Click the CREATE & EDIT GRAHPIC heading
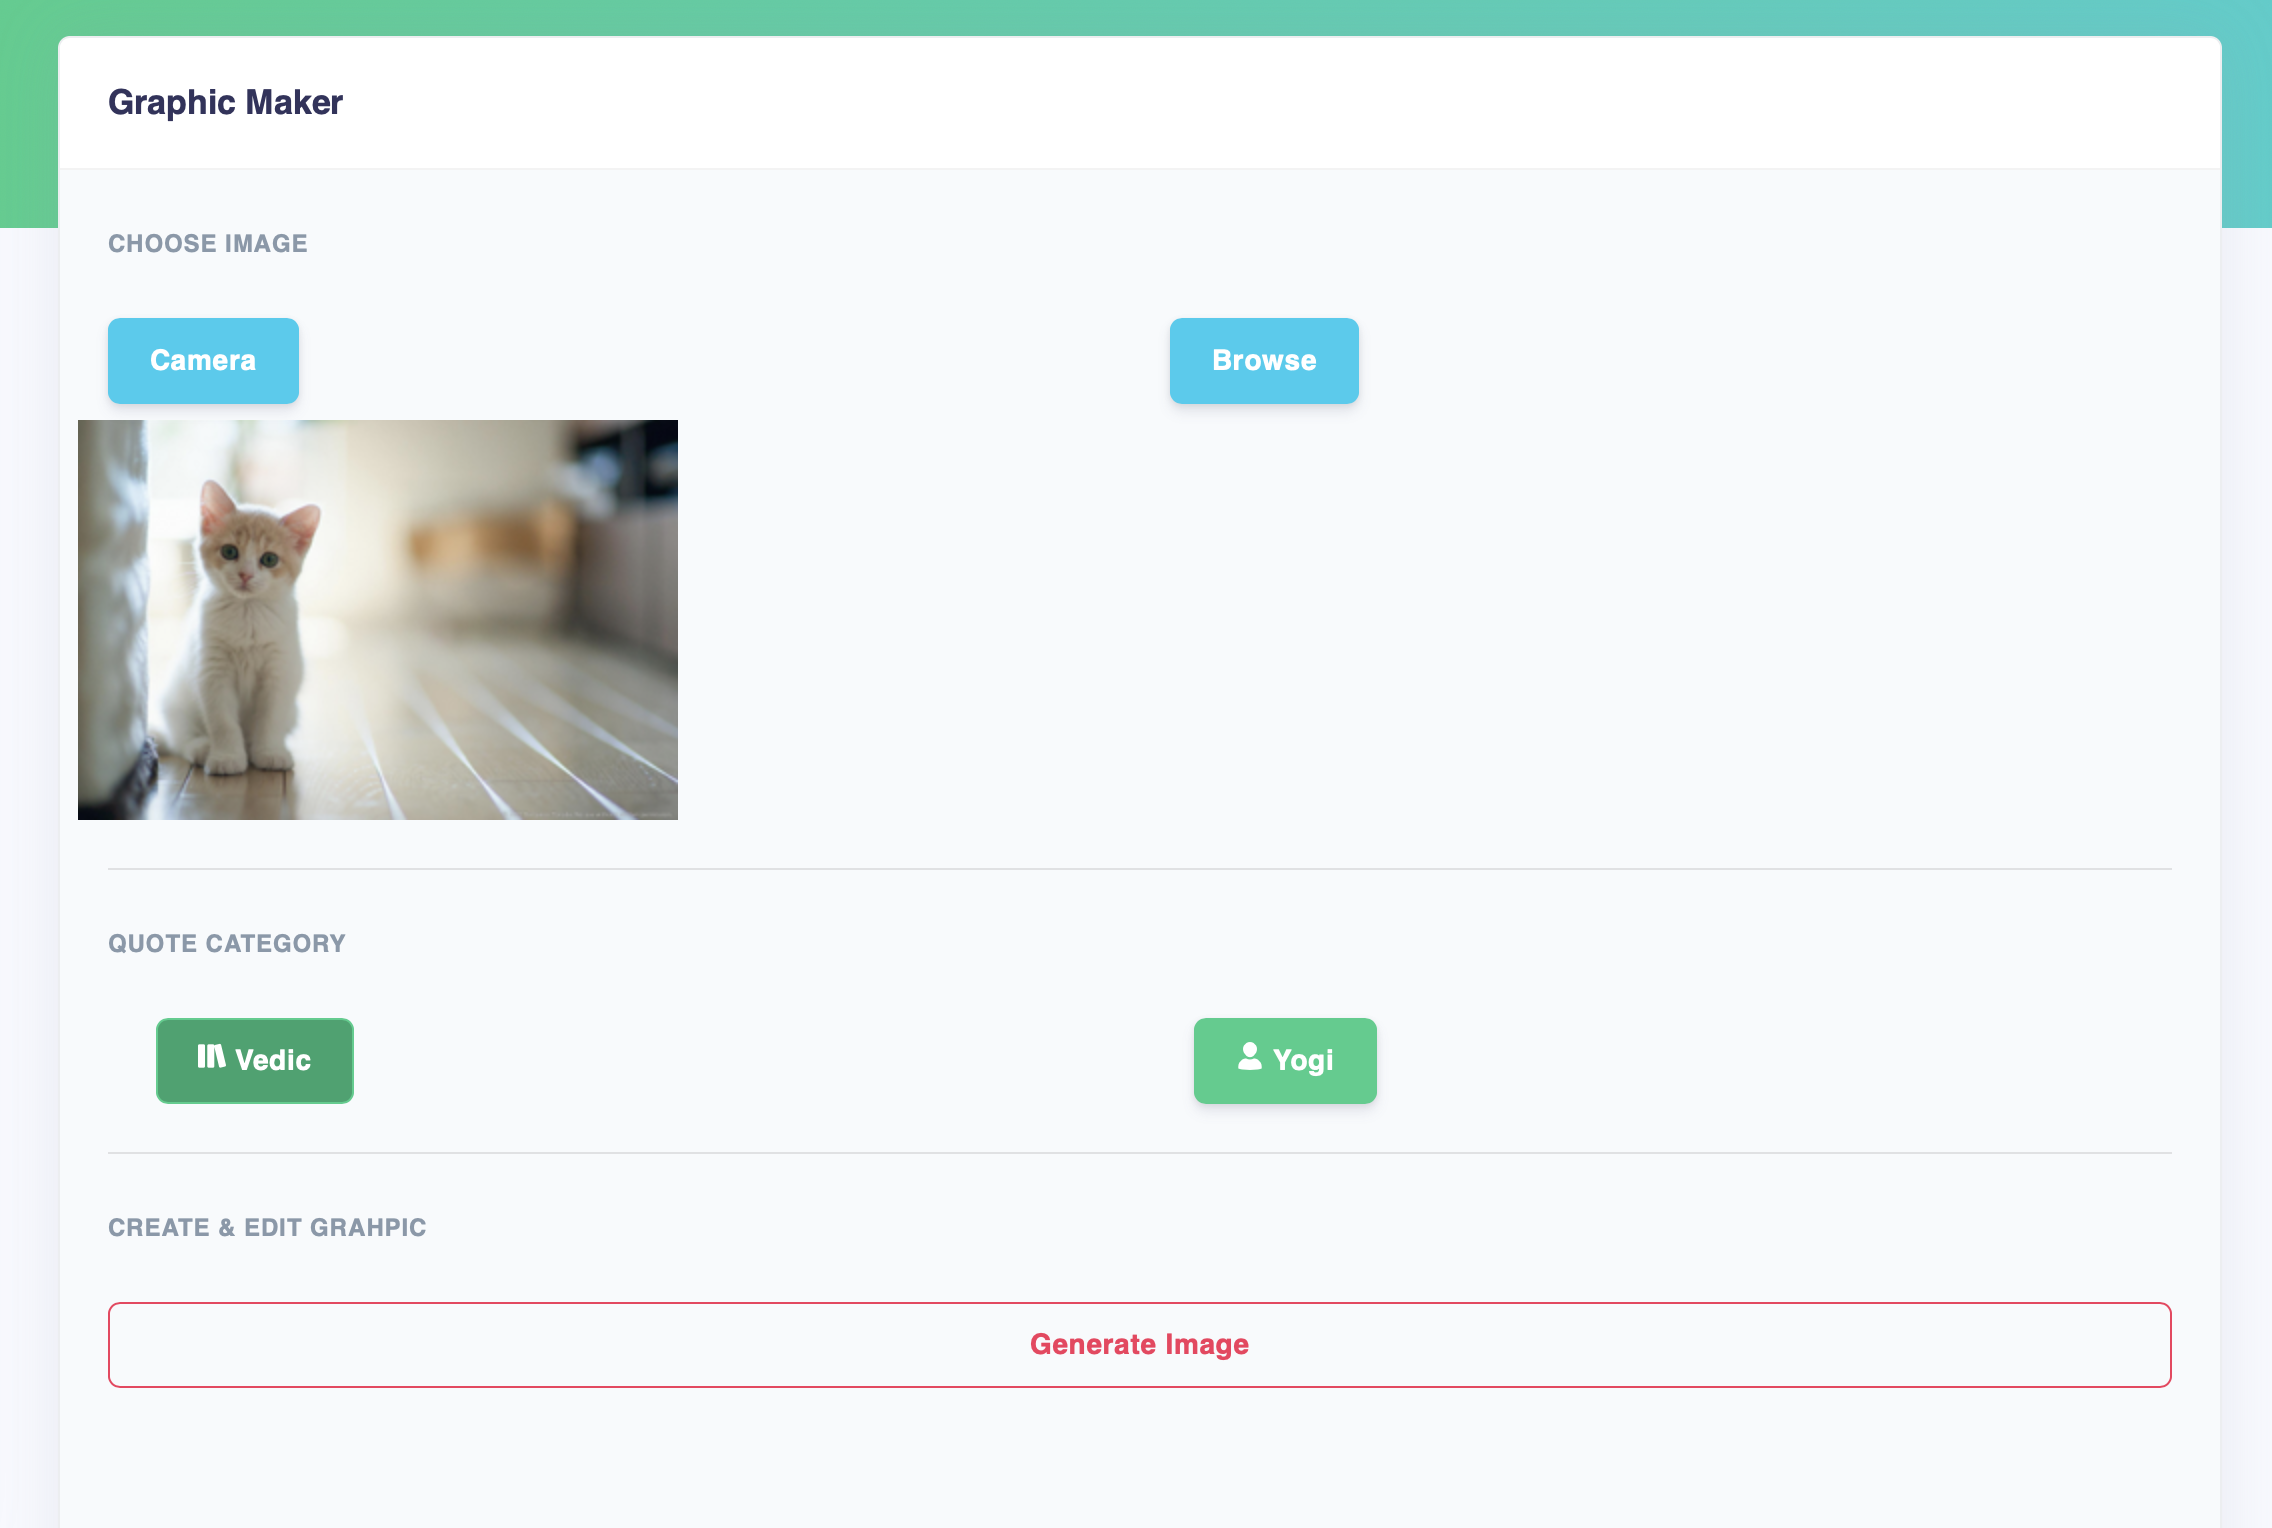The image size is (2272, 1528). 267,1228
